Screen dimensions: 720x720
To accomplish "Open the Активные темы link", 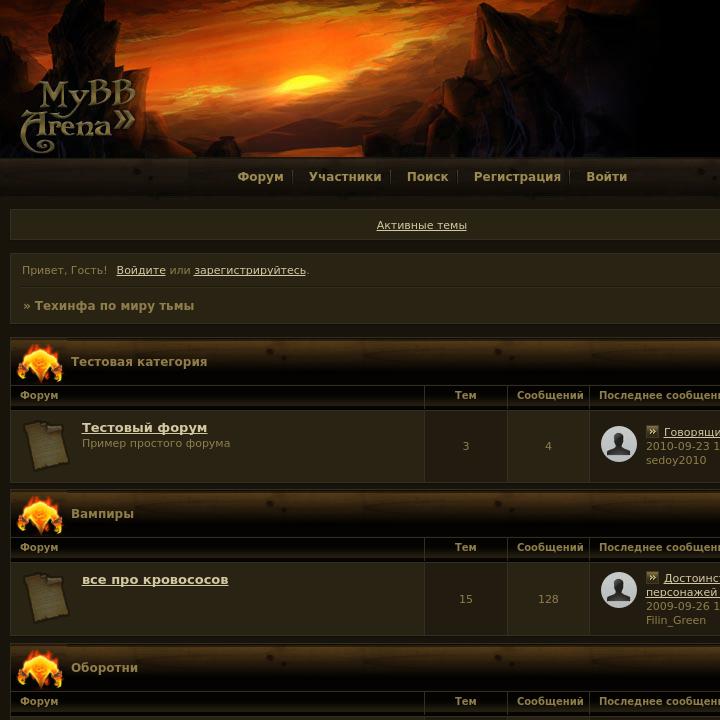I will pyautogui.click(x=422, y=225).
